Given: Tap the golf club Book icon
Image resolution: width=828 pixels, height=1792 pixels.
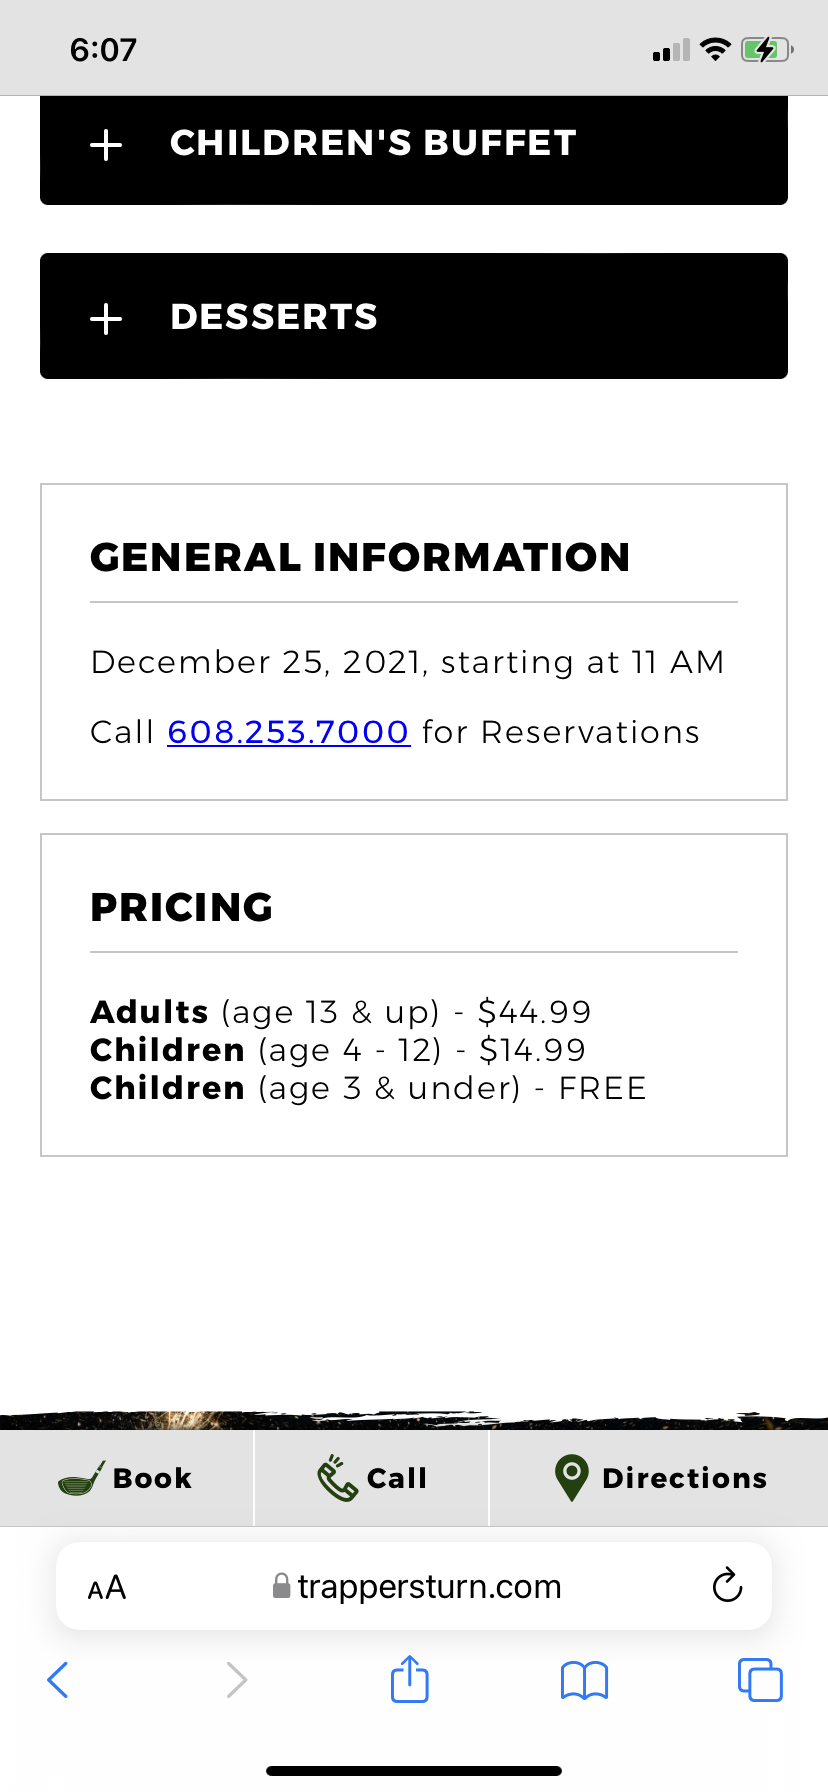Looking at the screenshot, I should [81, 1479].
